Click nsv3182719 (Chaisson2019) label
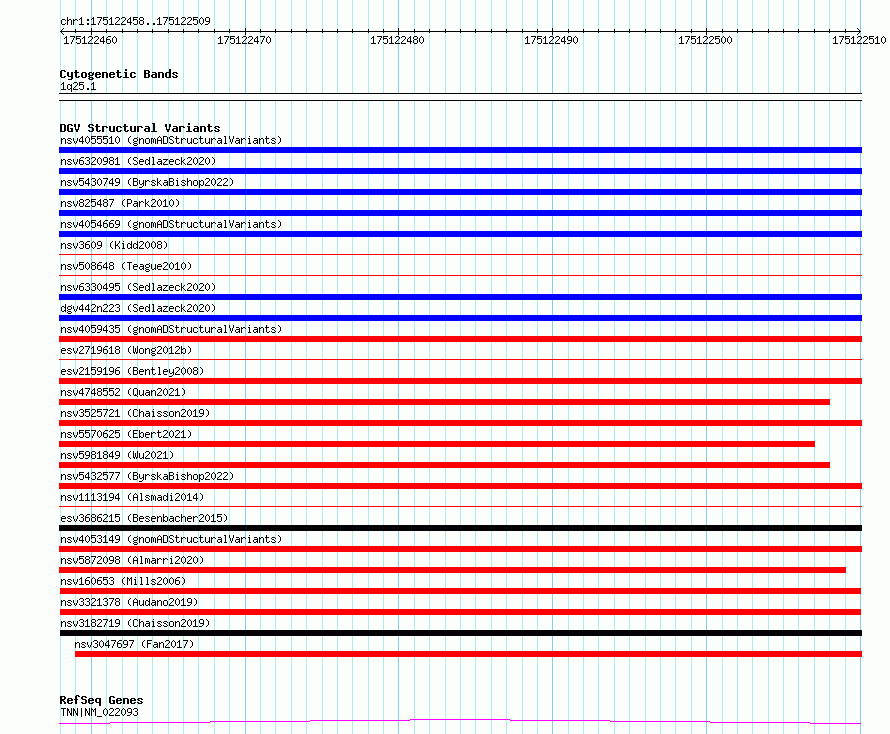The image size is (890, 734). (135, 623)
